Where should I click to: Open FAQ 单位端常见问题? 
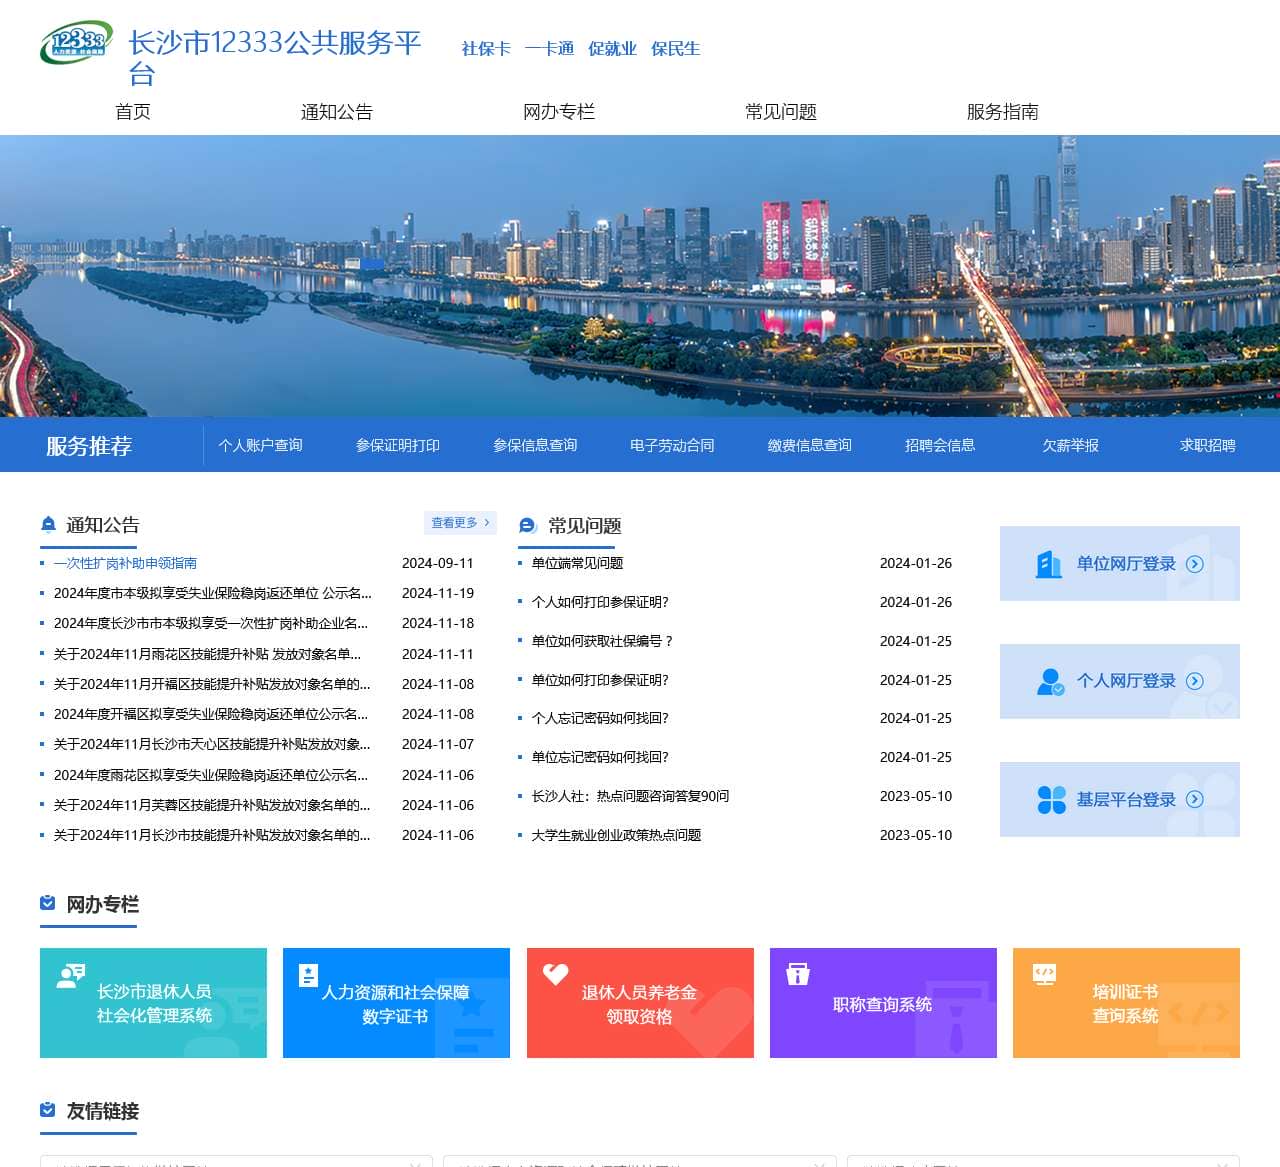pos(577,563)
